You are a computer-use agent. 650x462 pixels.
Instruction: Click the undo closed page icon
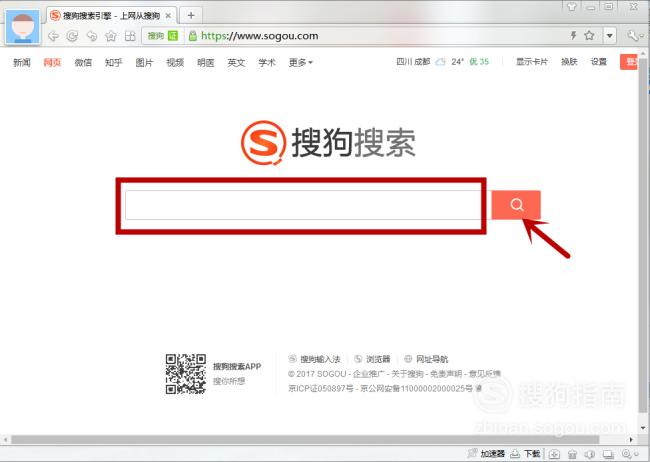pos(92,36)
